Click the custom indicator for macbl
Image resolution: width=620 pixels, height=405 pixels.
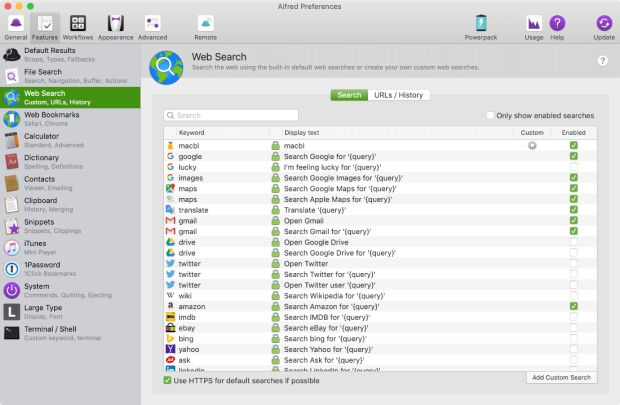pyautogui.click(x=532, y=146)
